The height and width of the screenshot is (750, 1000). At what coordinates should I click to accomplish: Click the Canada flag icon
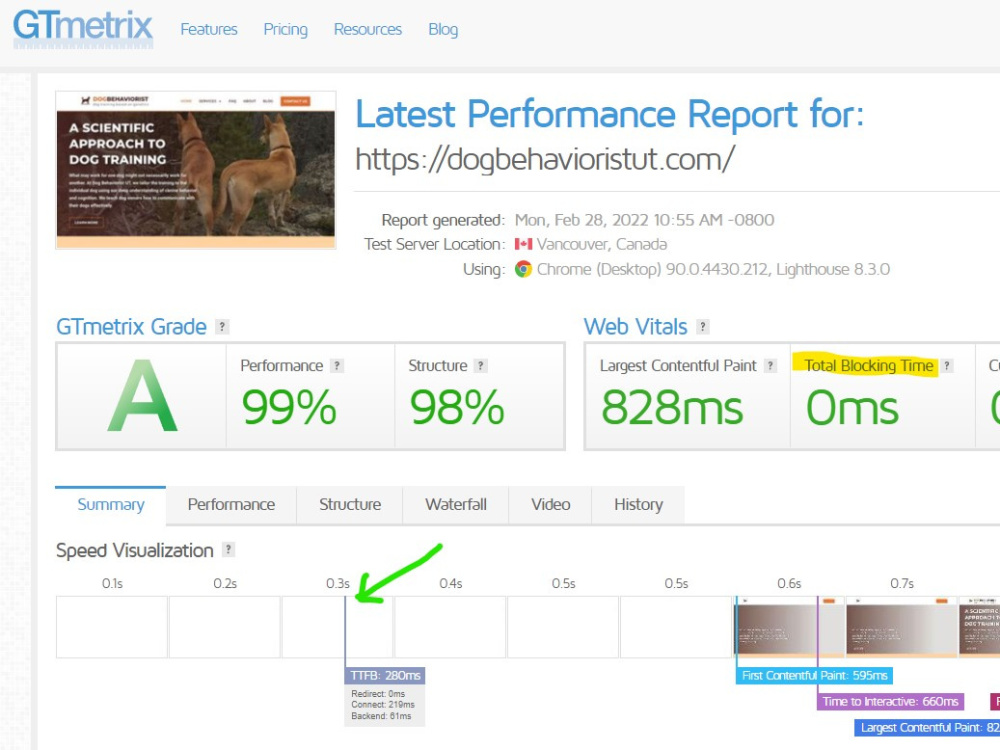pos(524,244)
